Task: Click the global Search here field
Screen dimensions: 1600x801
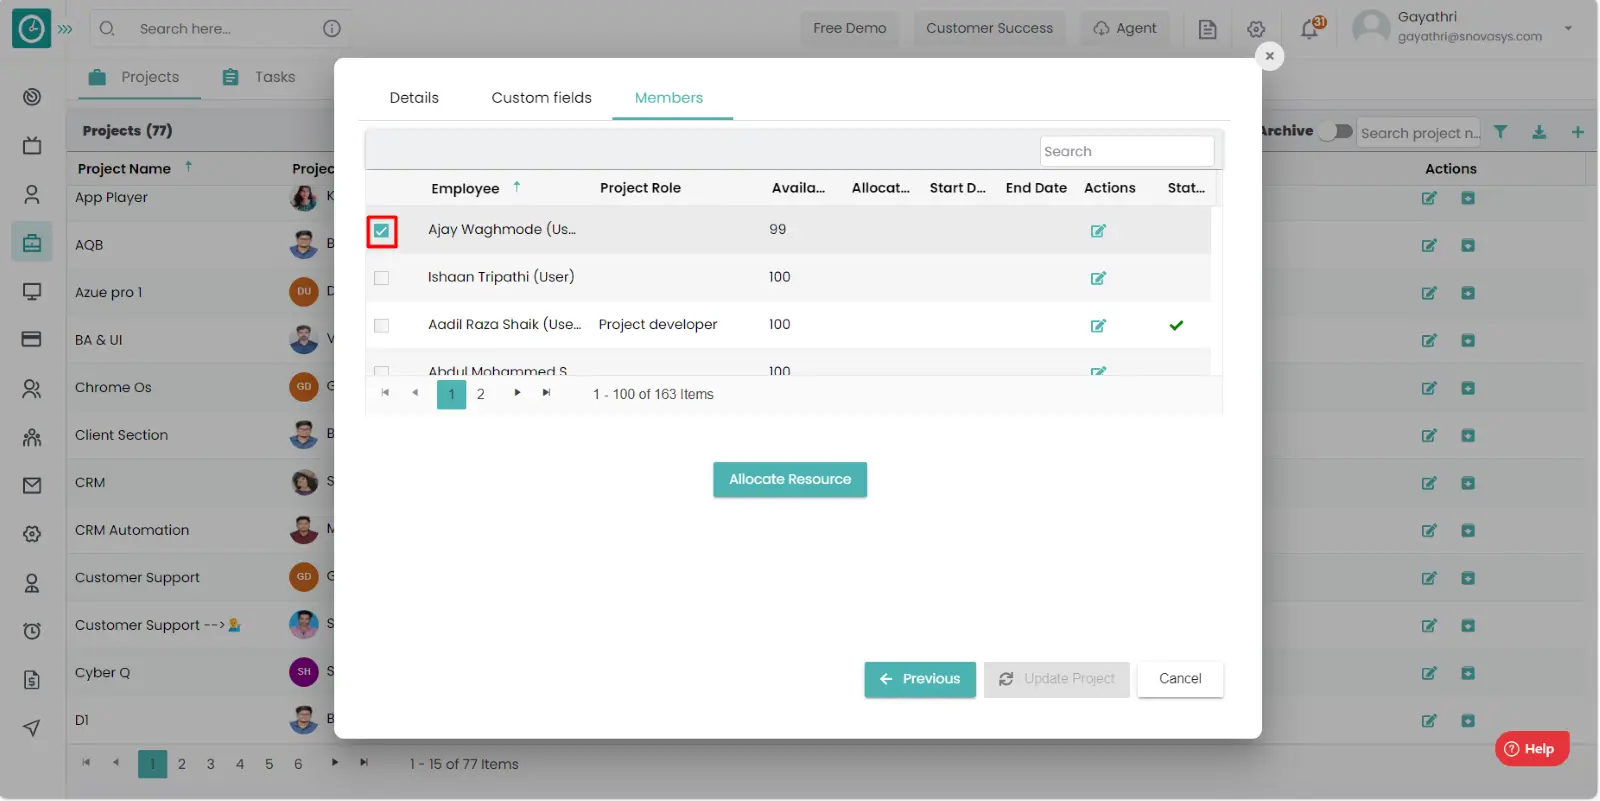Action: (x=220, y=29)
